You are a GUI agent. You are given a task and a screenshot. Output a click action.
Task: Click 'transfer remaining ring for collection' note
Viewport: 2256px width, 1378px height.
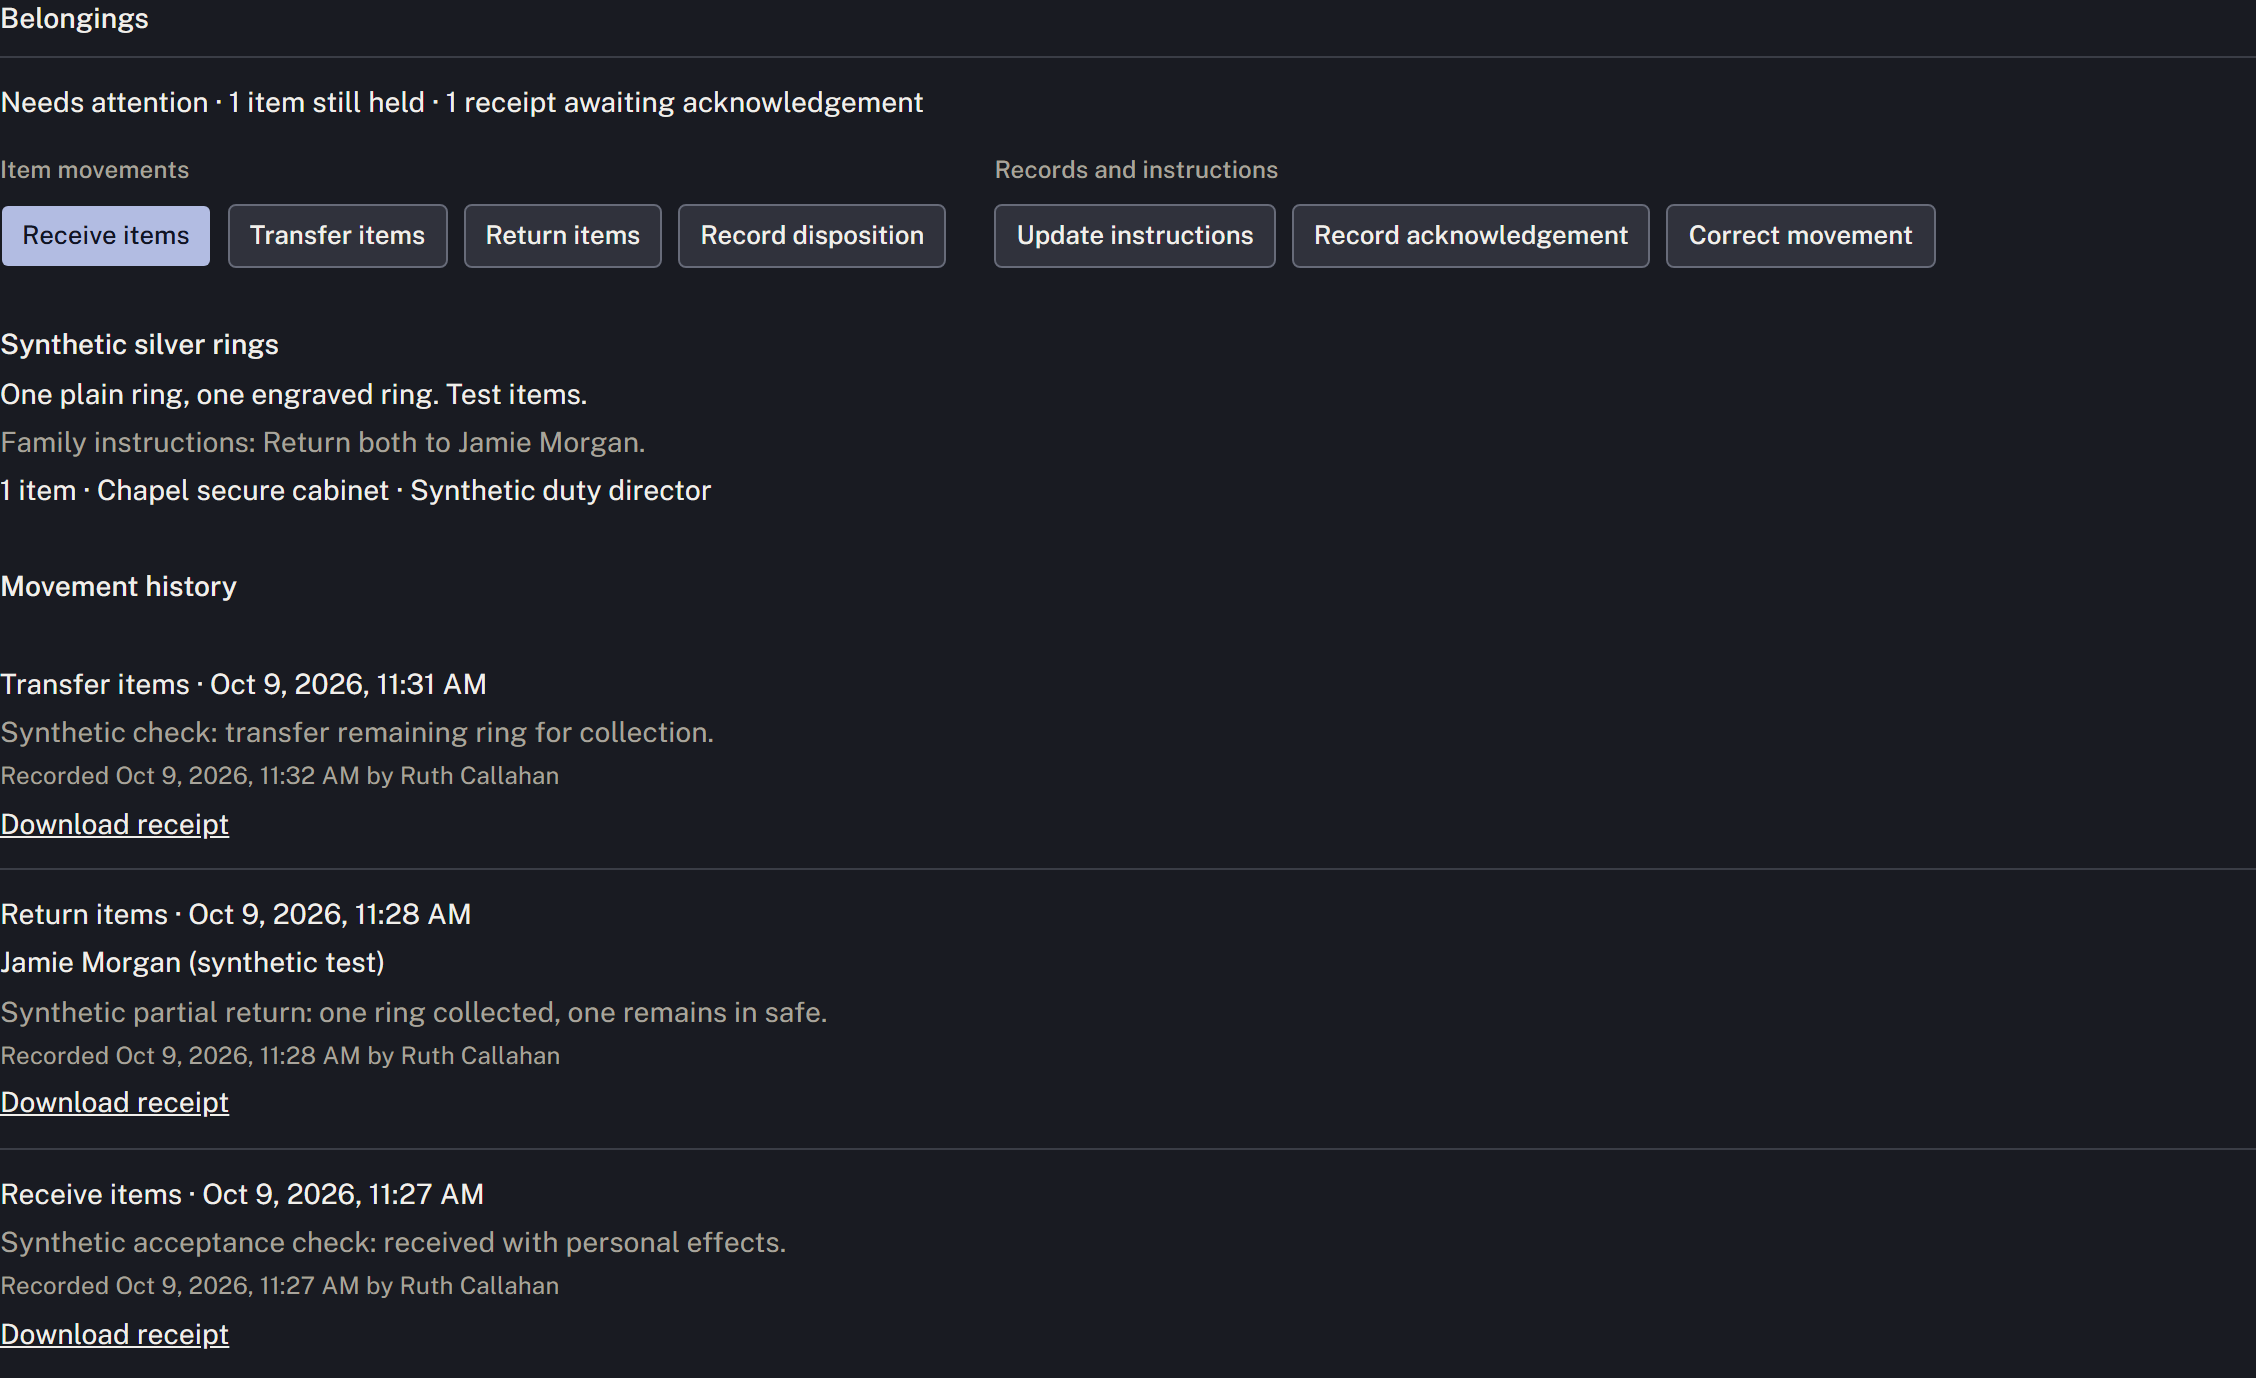pyautogui.click(x=357, y=732)
